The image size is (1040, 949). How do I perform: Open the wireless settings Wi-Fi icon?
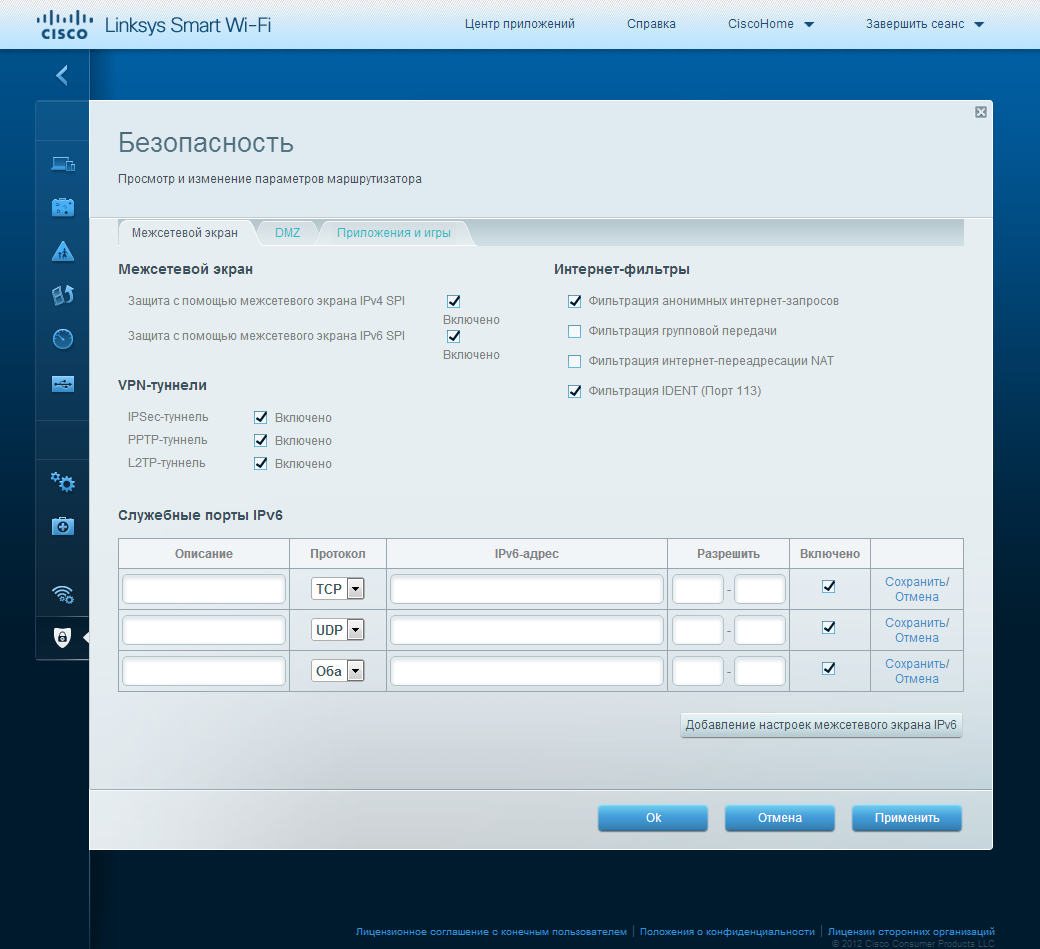63,594
